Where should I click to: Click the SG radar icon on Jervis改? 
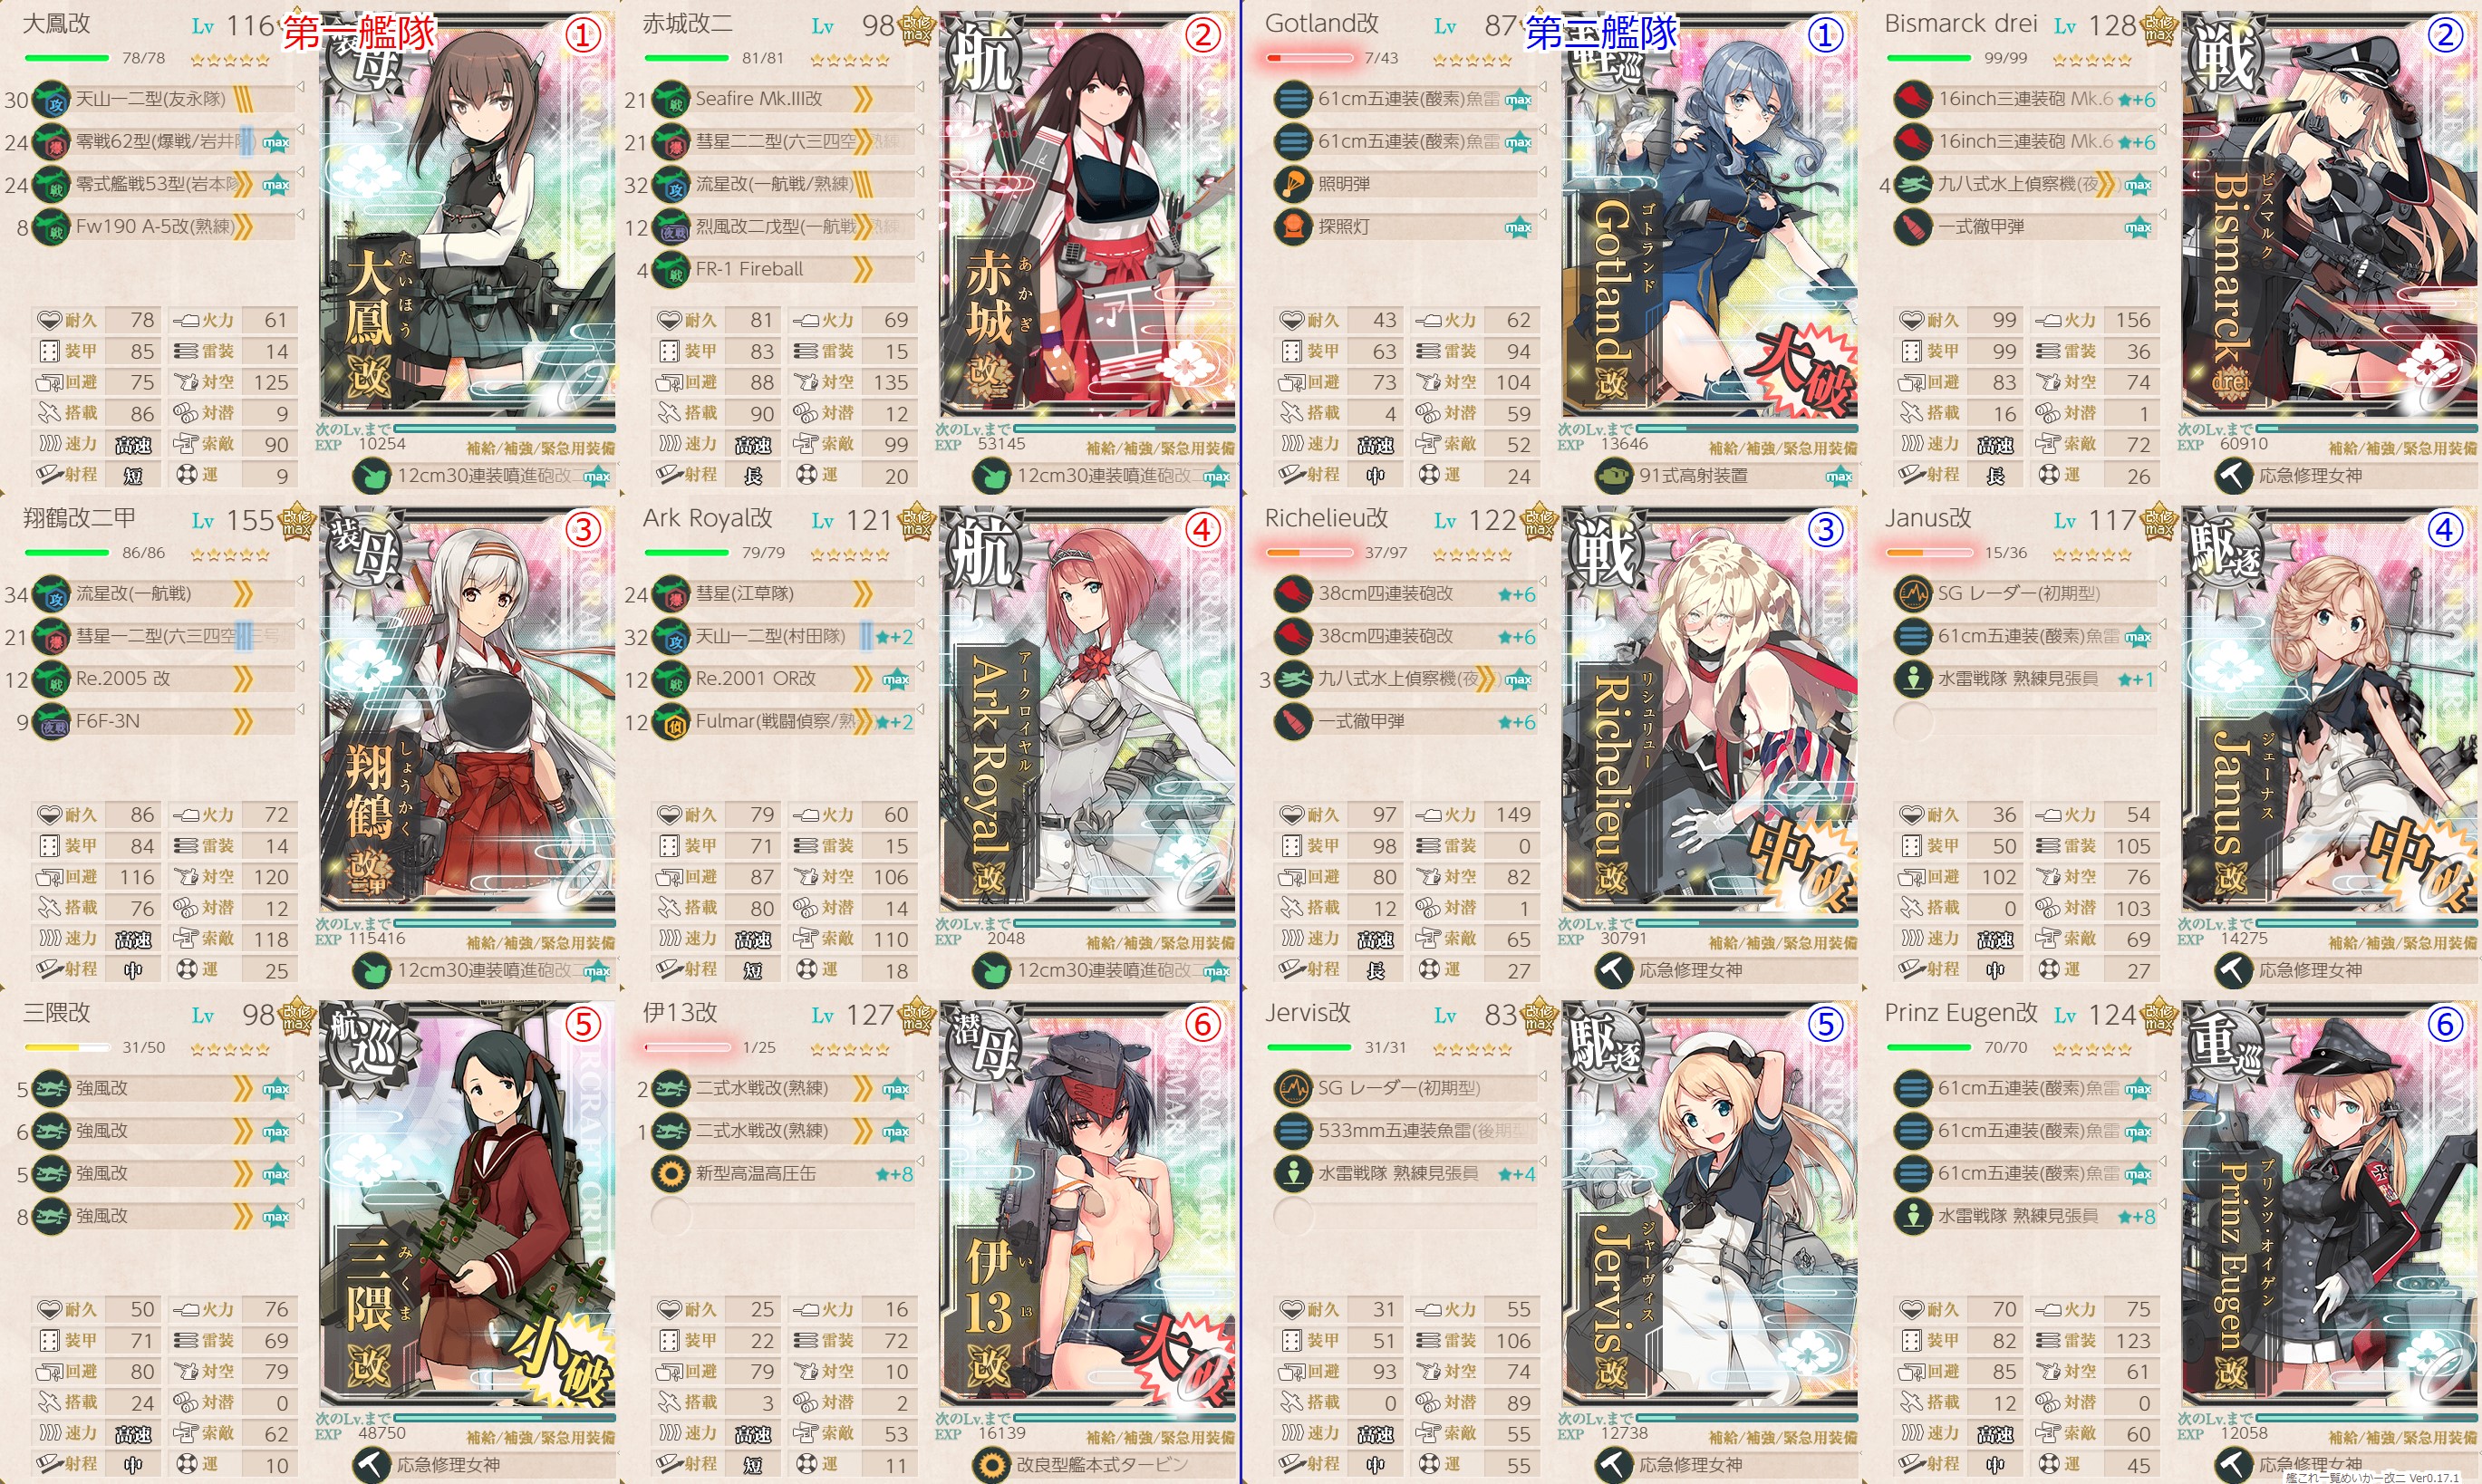pyautogui.click(x=1292, y=1088)
